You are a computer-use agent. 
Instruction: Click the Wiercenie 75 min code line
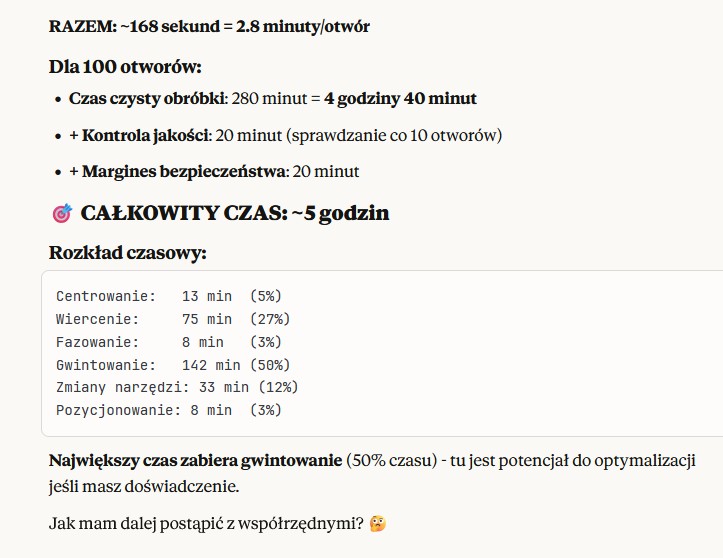click(x=173, y=319)
